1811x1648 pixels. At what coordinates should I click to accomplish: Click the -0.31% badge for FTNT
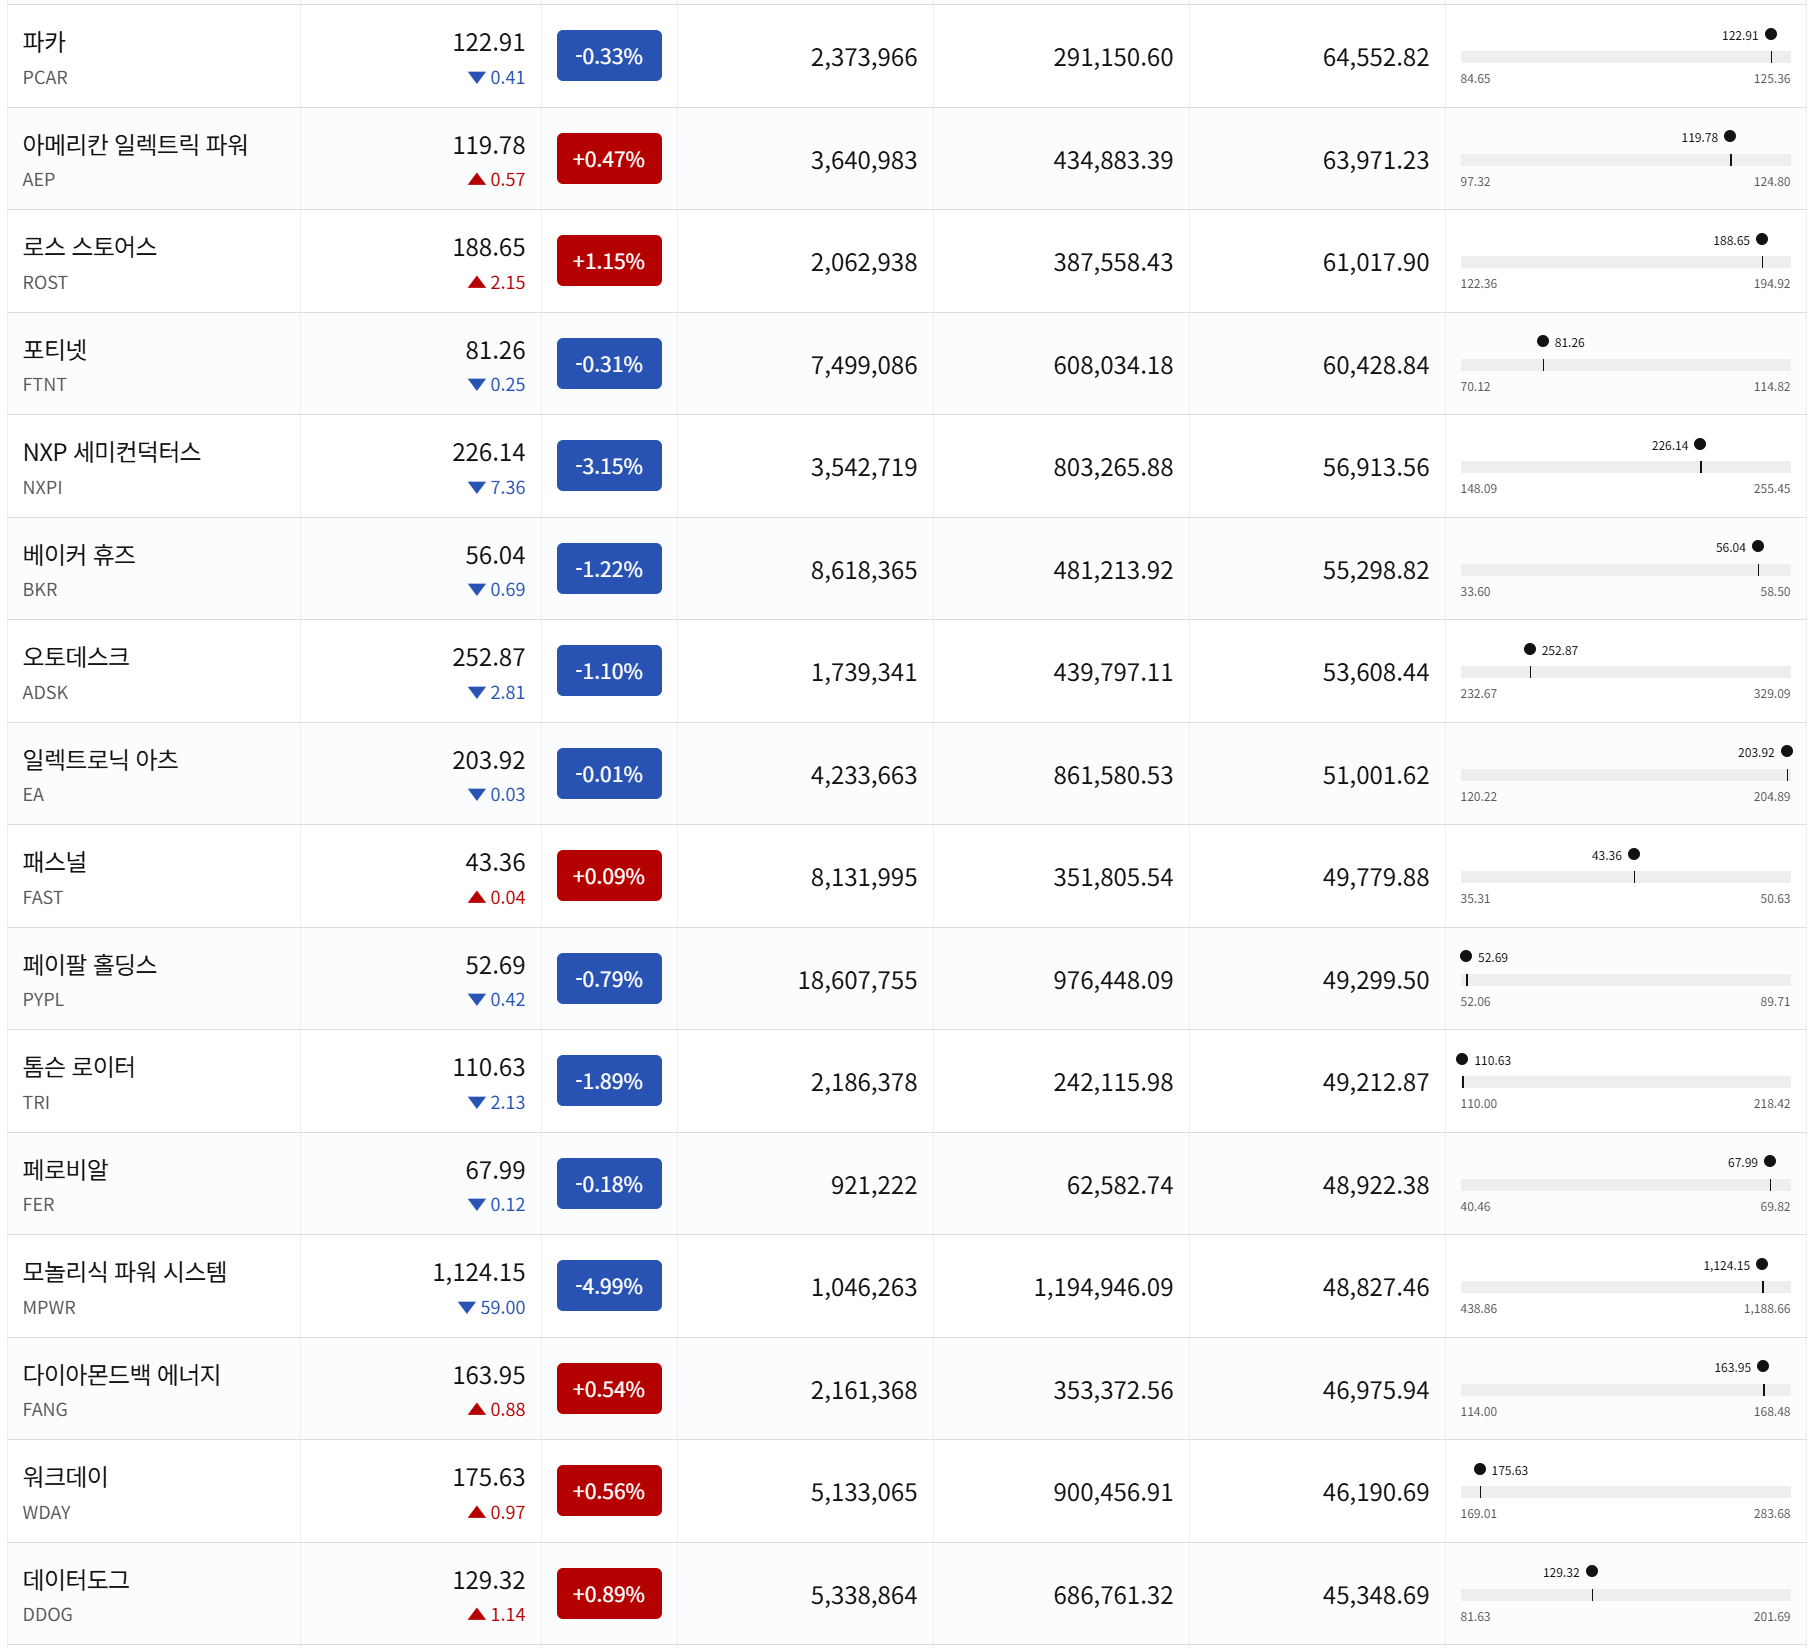coord(609,364)
